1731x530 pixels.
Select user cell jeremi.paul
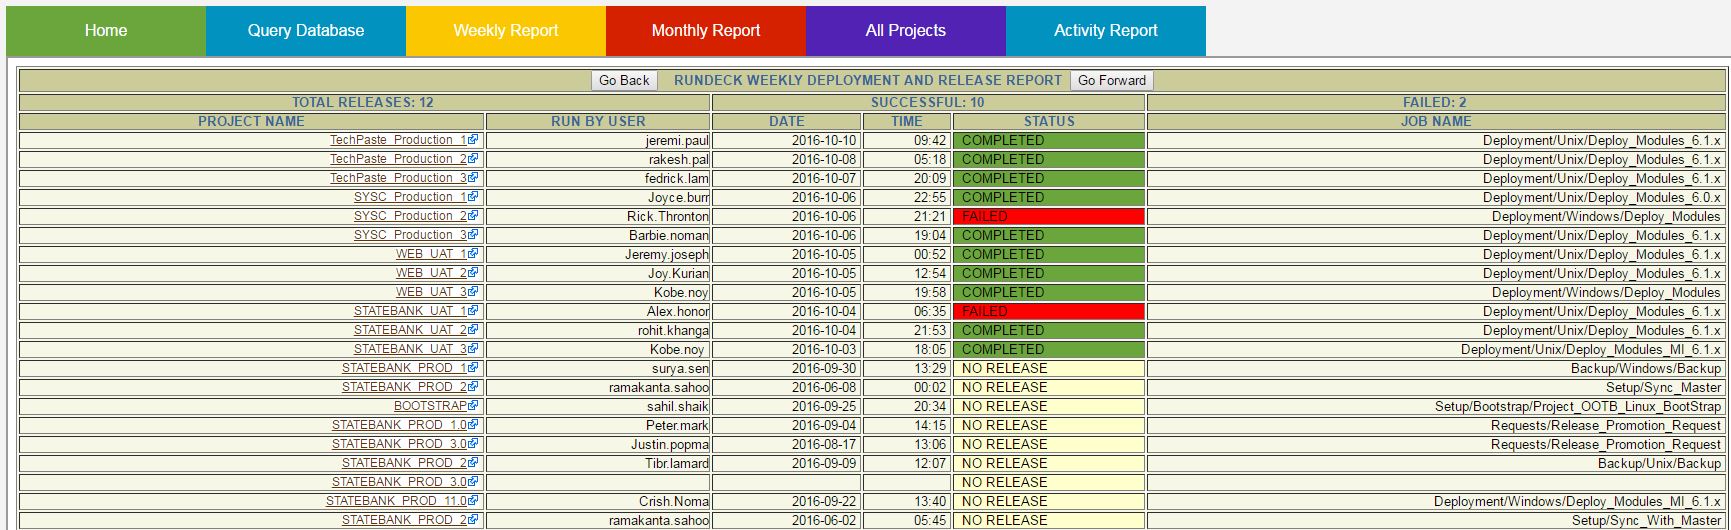pyautogui.click(x=598, y=140)
